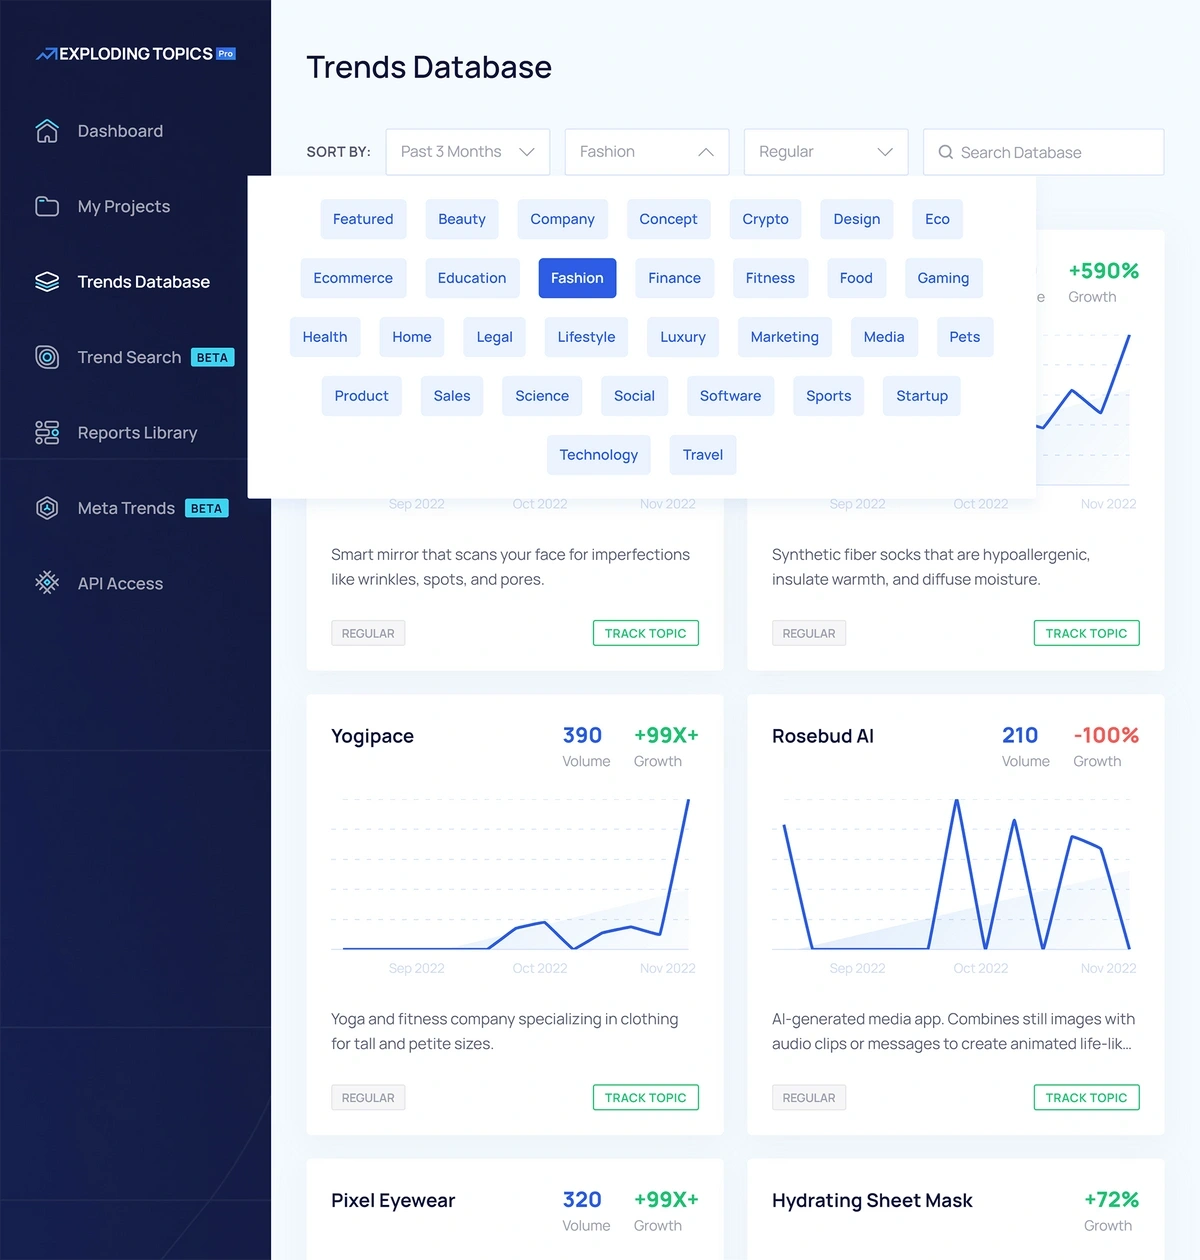
Task: Select the Eco category
Action: [937, 219]
